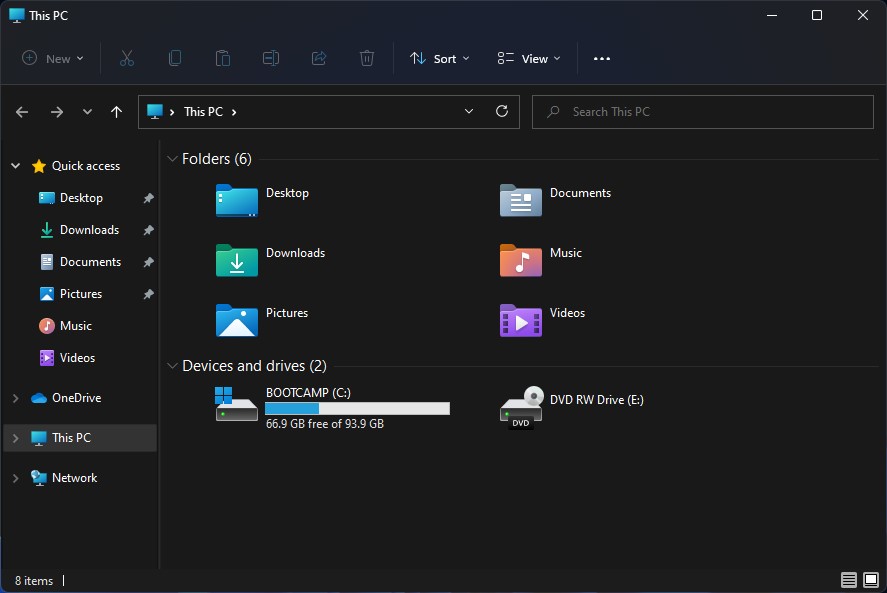
Task: Expand the Network tree node
Action: [16, 478]
